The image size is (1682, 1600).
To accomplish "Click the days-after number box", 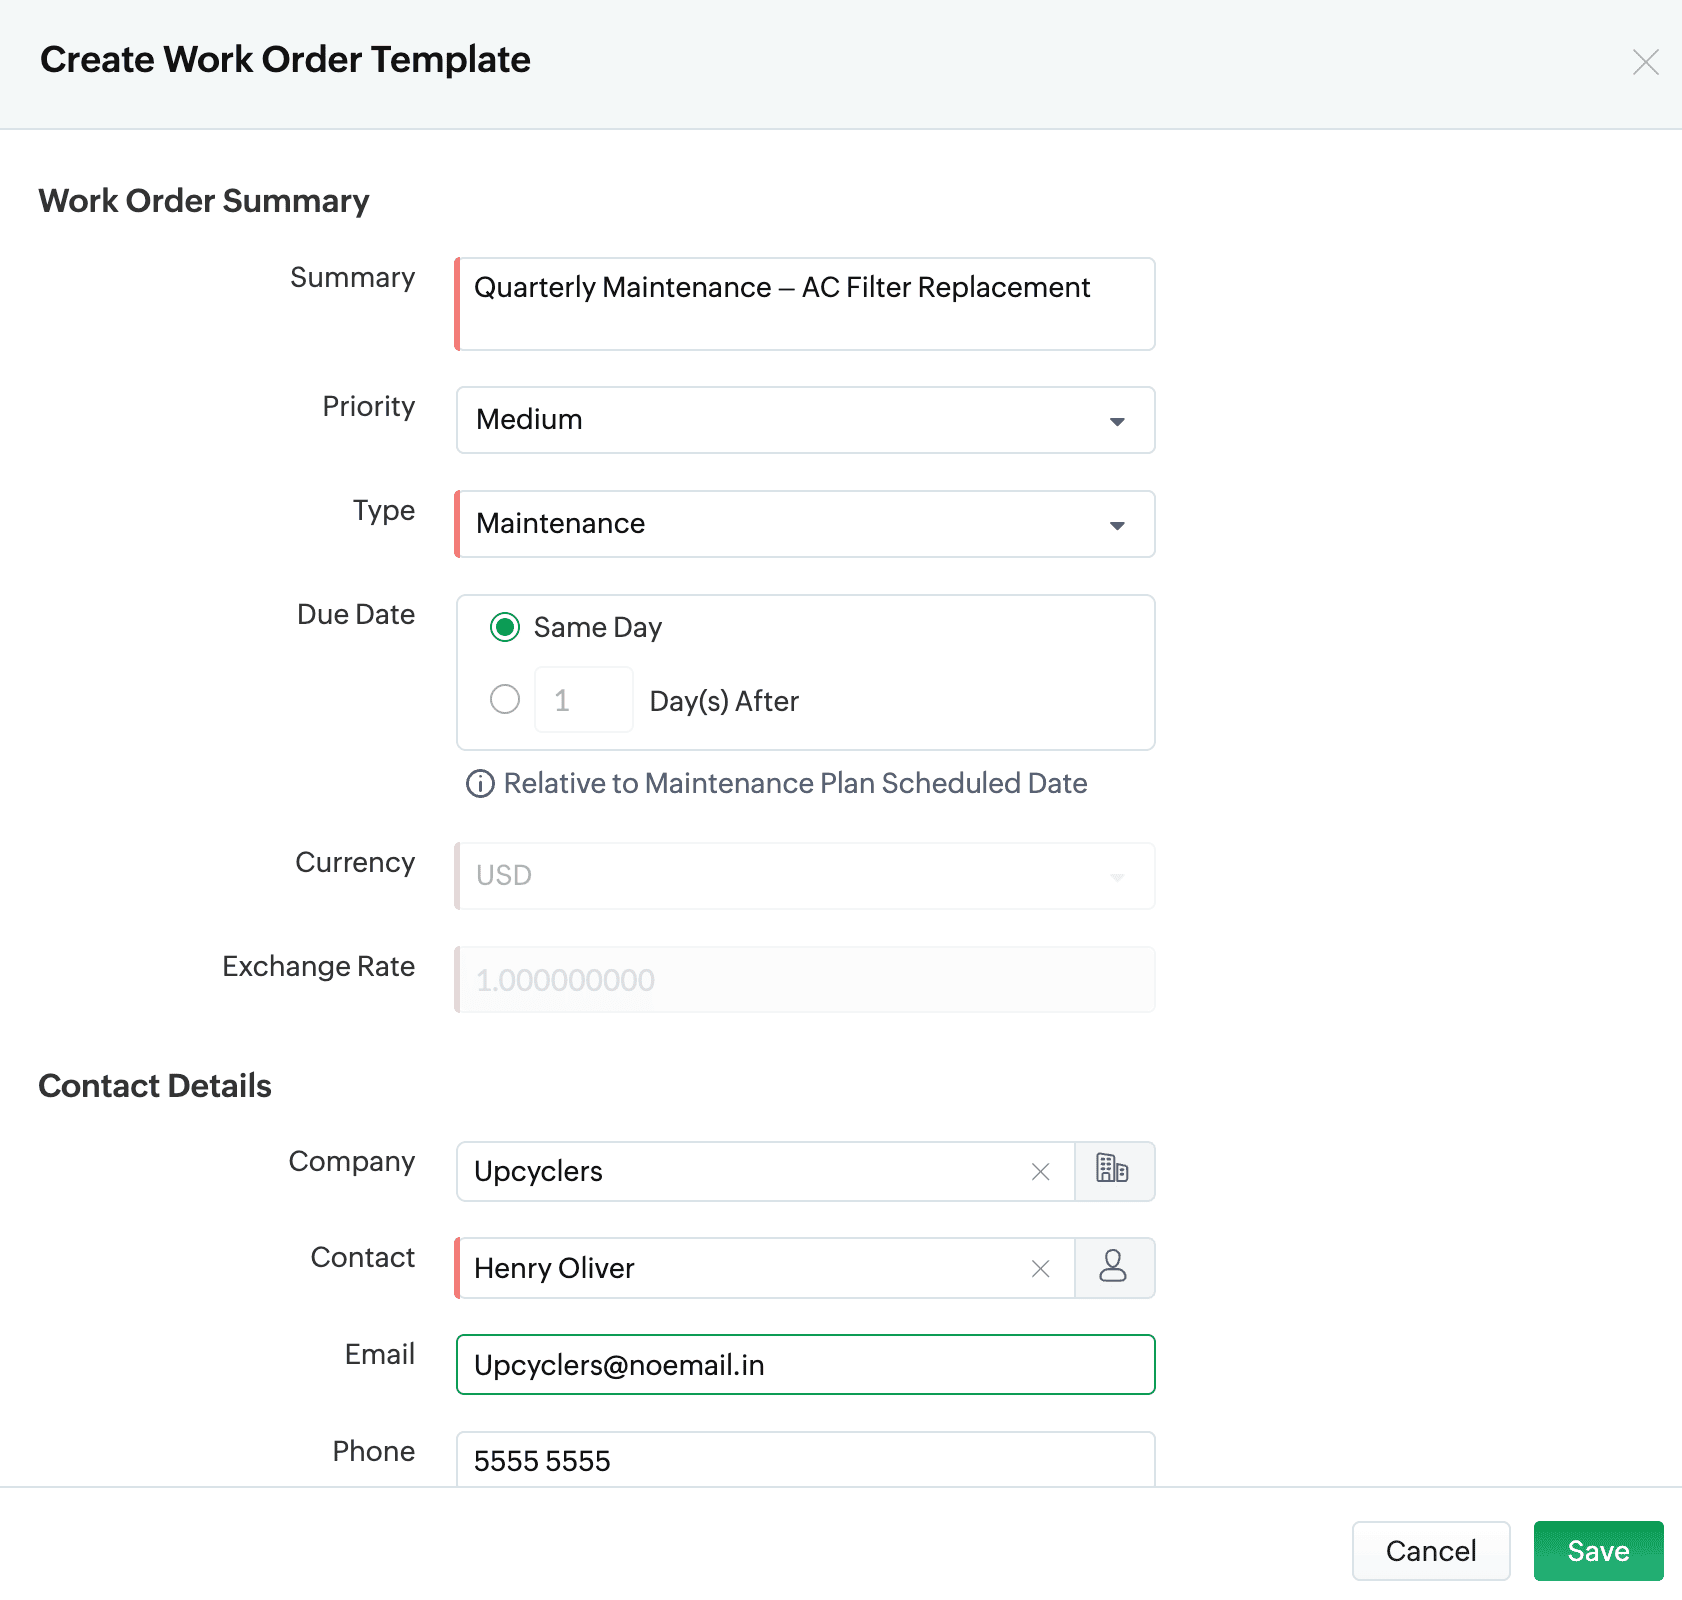I will tap(583, 700).
